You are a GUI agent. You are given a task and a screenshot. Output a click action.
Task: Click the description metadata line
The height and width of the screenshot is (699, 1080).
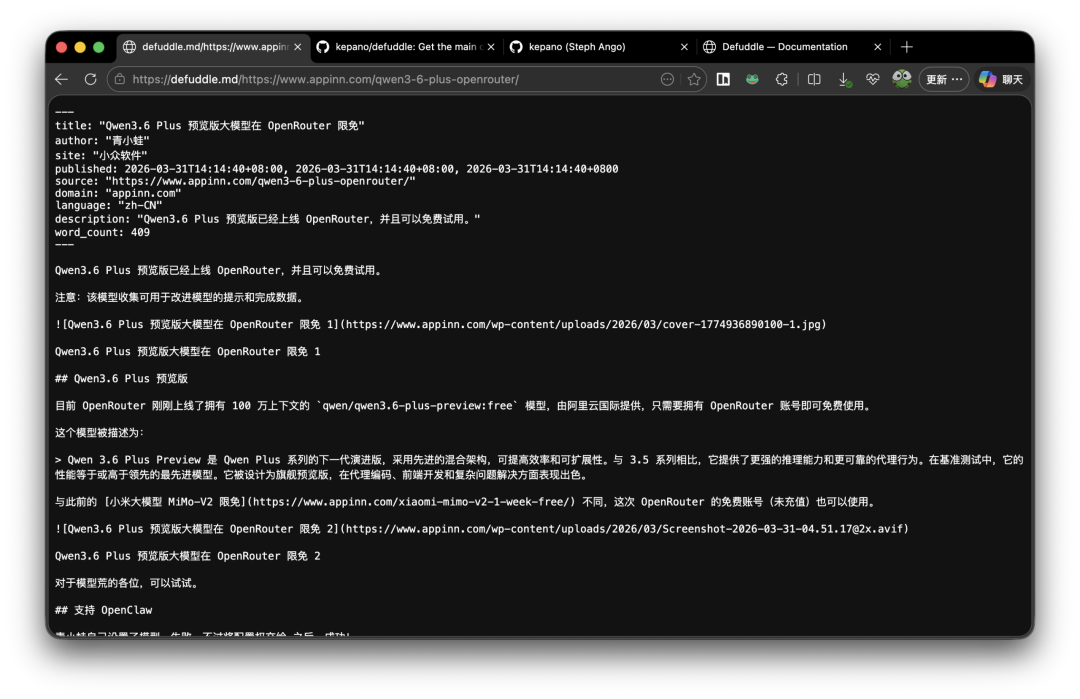267,219
